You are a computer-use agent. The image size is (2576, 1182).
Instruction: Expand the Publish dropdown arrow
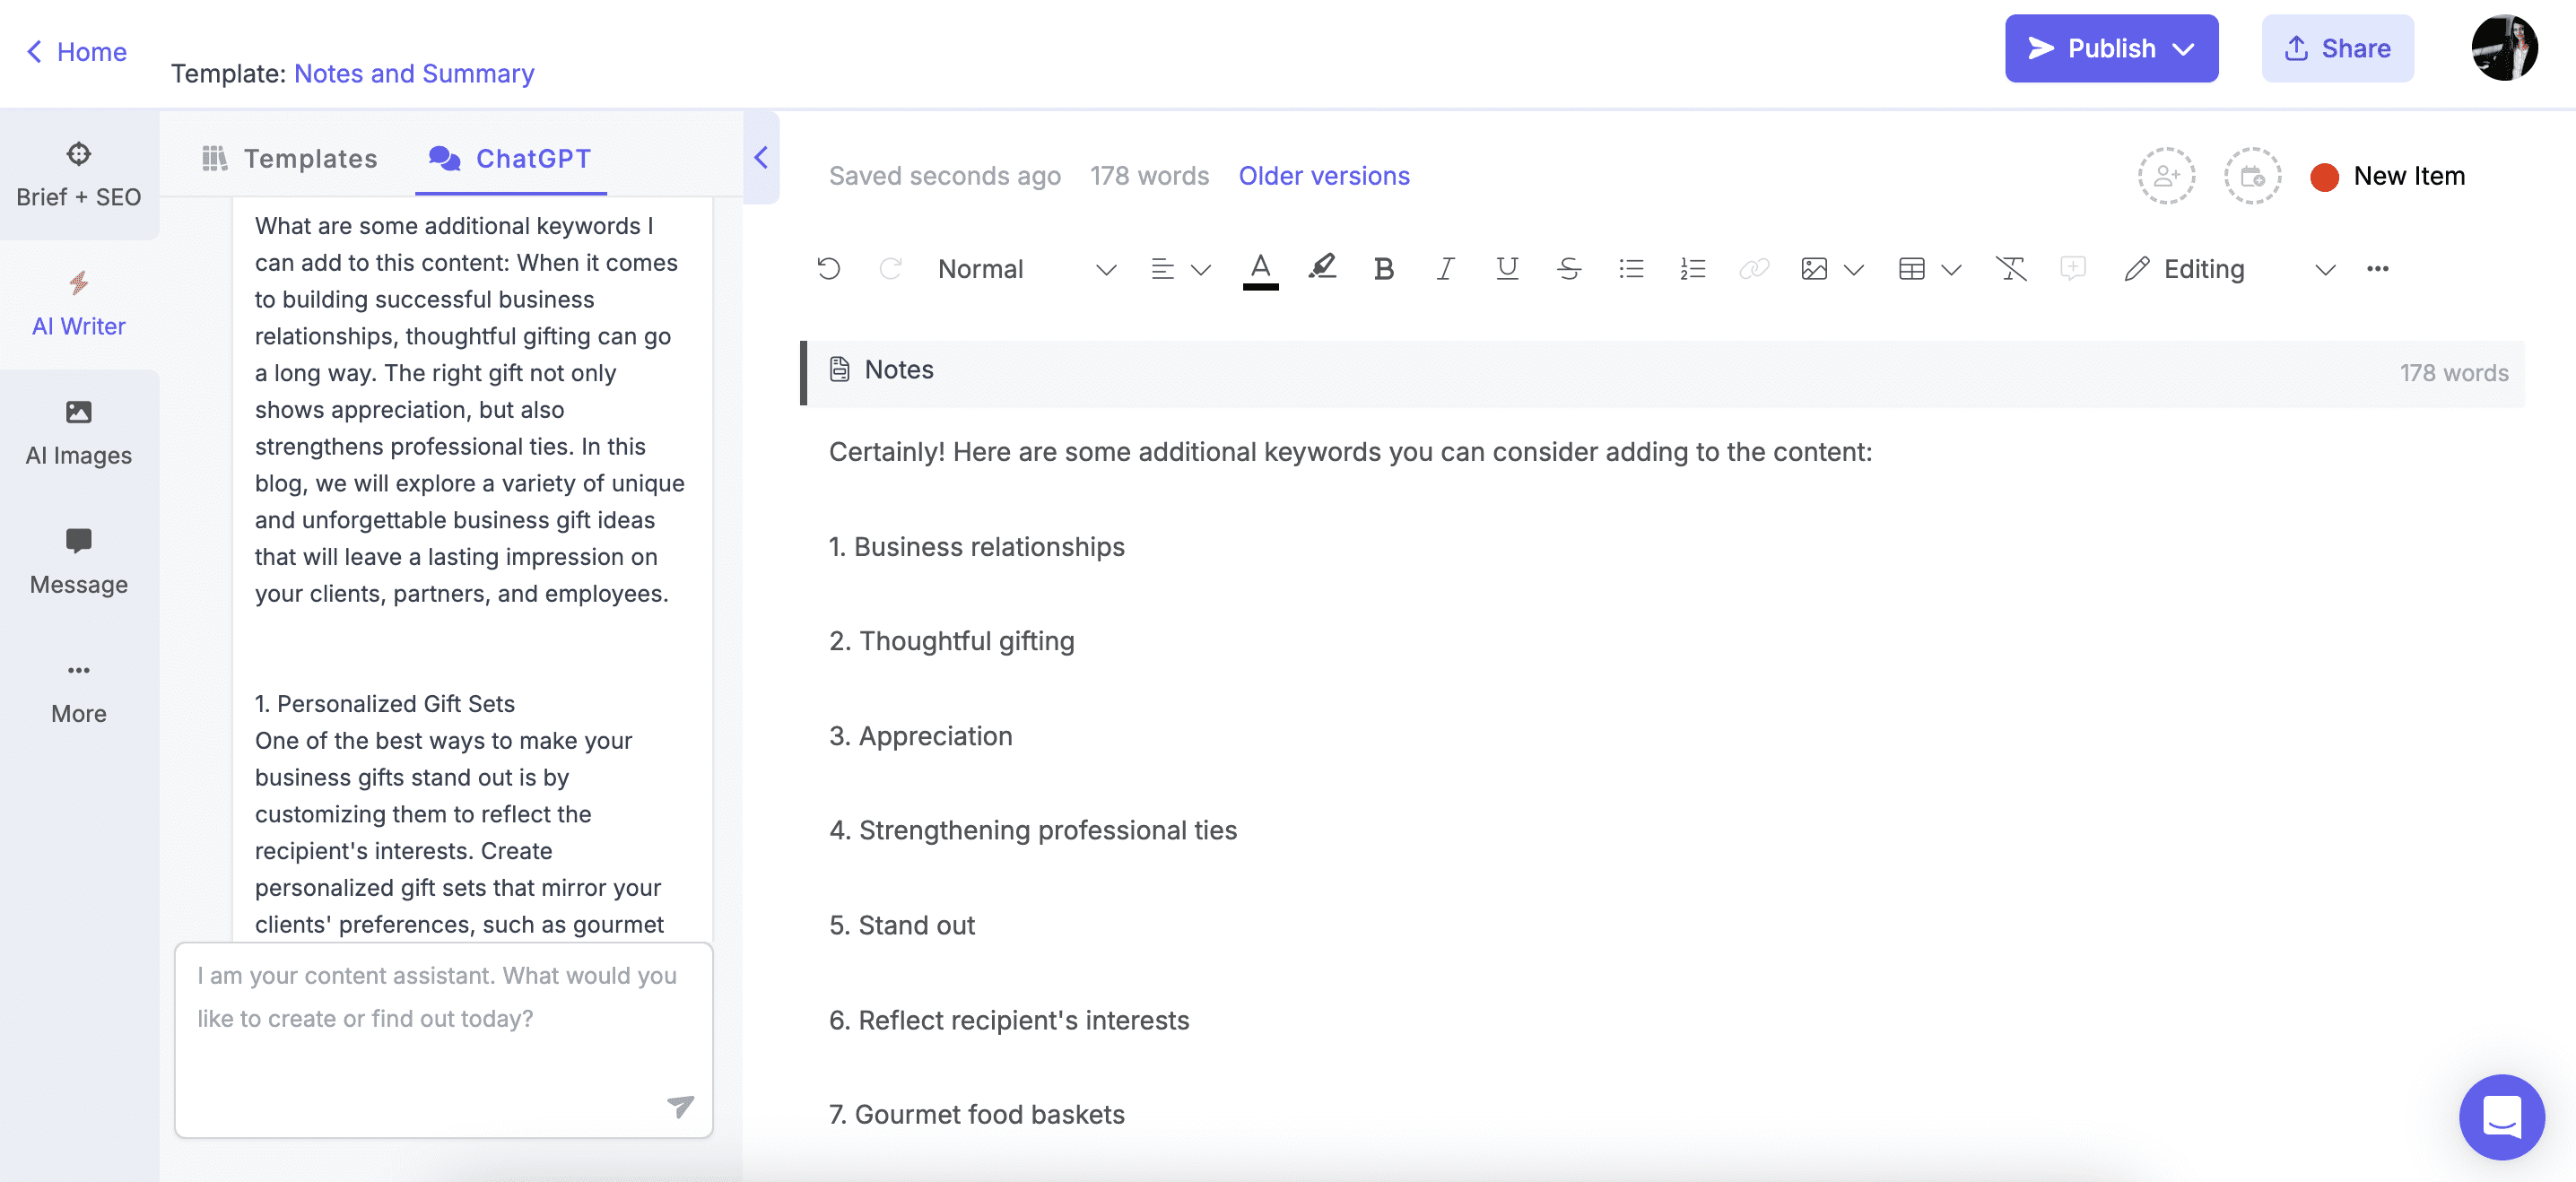[x=2184, y=49]
